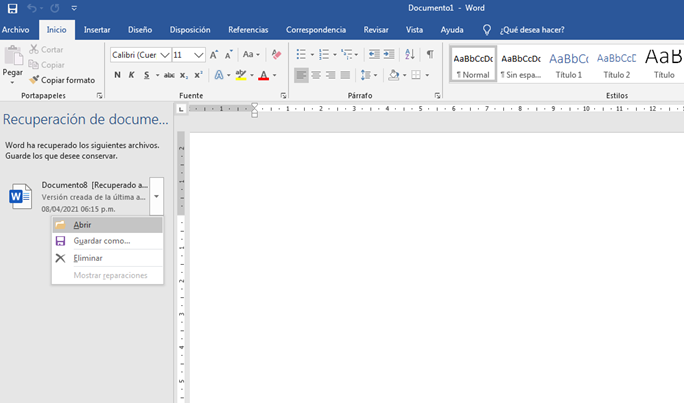
Task: Click the increase font size icon
Action: (214, 55)
